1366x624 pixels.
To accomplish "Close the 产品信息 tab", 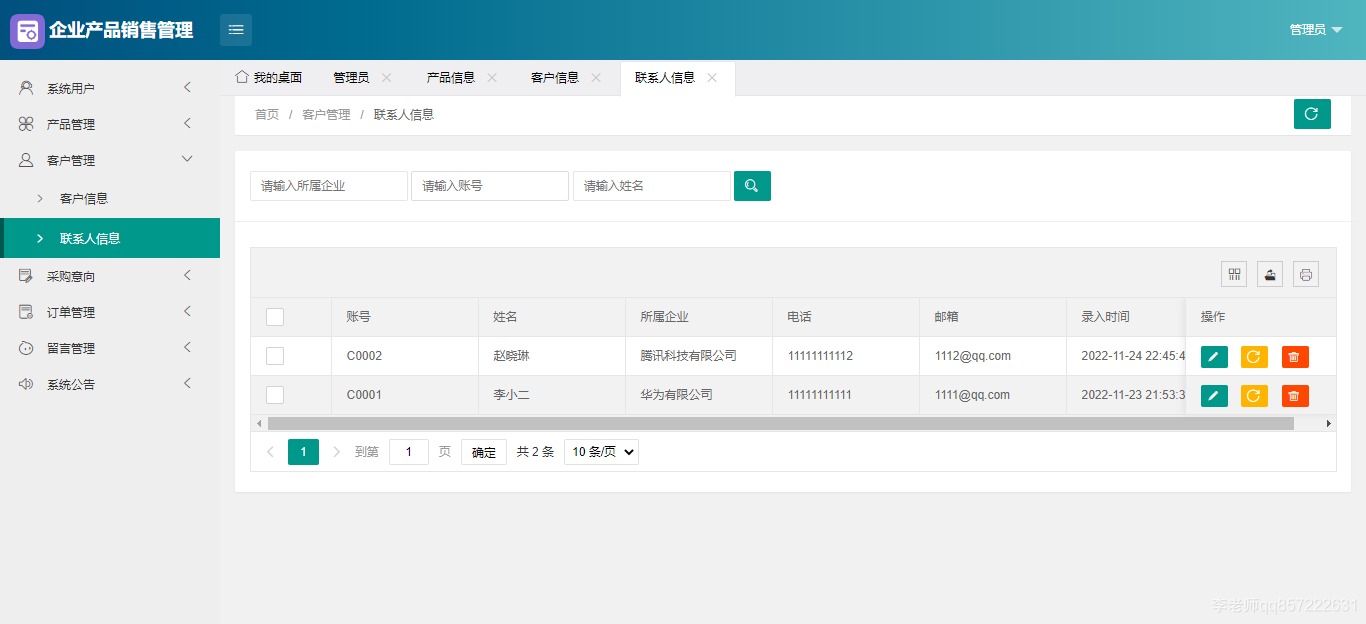I will tap(492, 78).
